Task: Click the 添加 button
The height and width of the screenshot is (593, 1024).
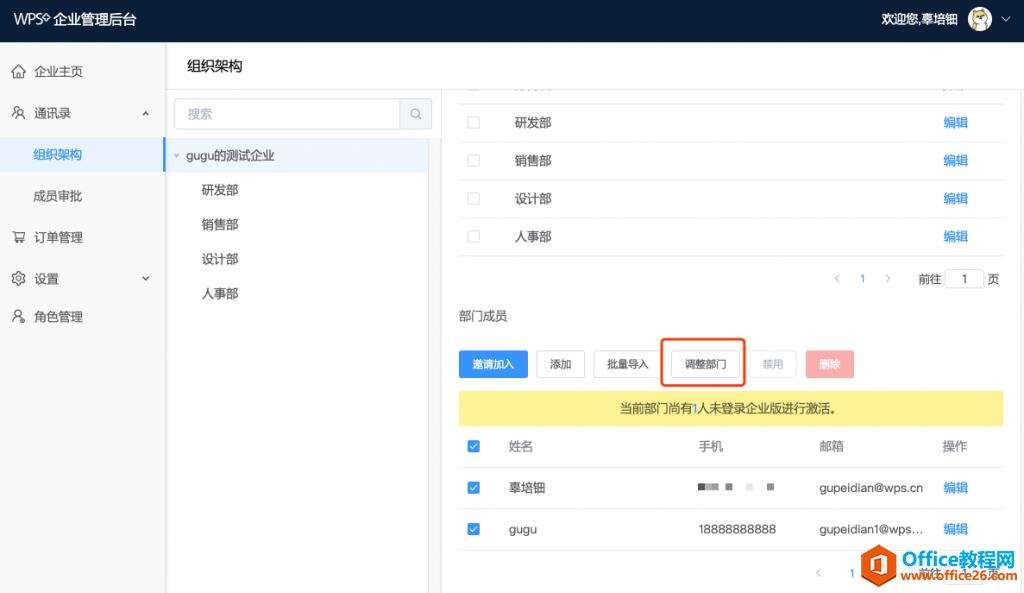Action: pos(560,364)
